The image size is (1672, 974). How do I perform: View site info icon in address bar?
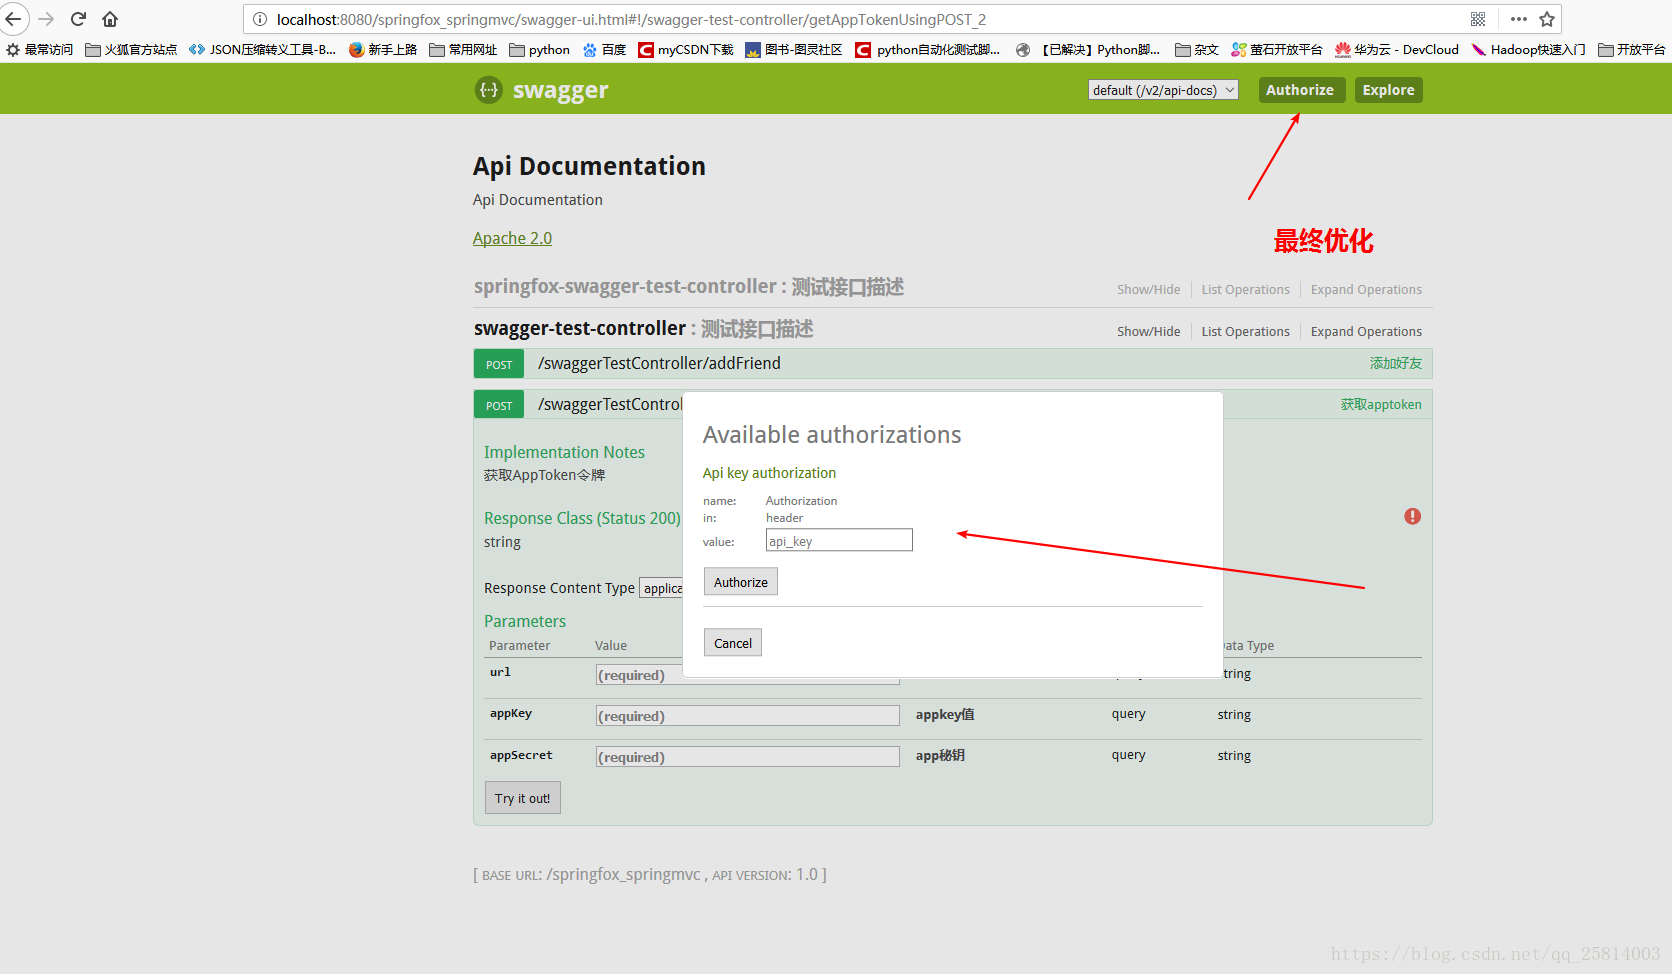pyautogui.click(x=260, y=19)
